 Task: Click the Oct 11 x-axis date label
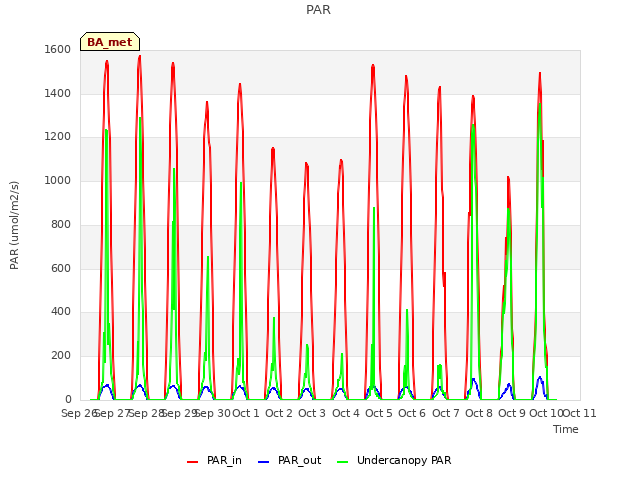(580, 413)
